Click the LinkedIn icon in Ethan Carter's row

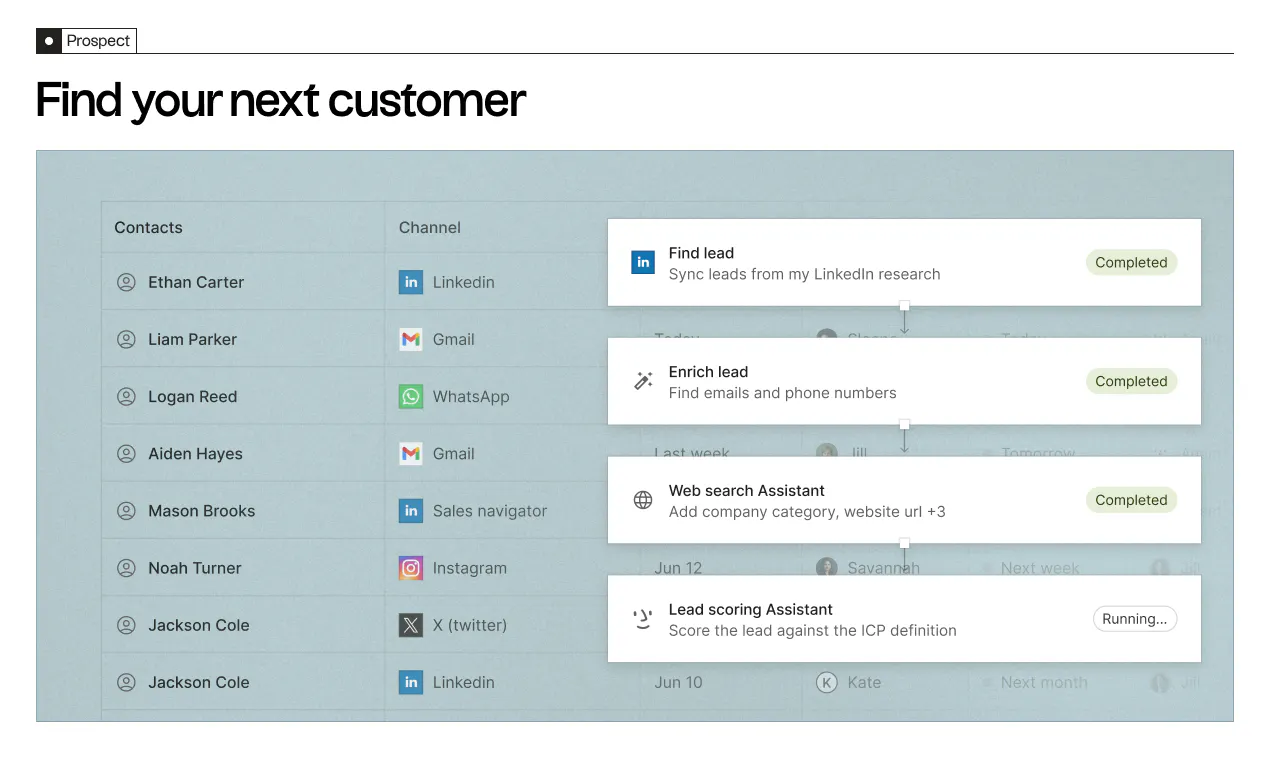411,282
